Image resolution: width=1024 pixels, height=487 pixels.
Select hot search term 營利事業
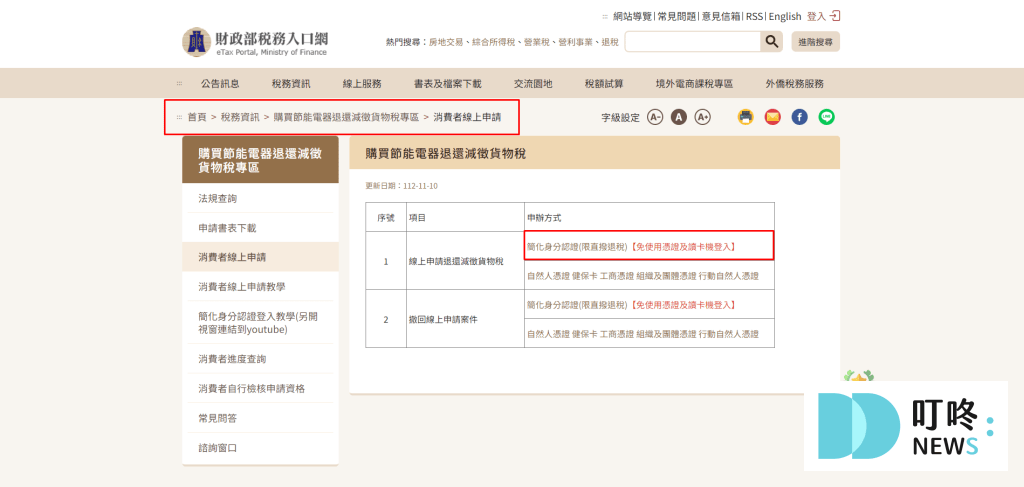click(x=575, y=42)
